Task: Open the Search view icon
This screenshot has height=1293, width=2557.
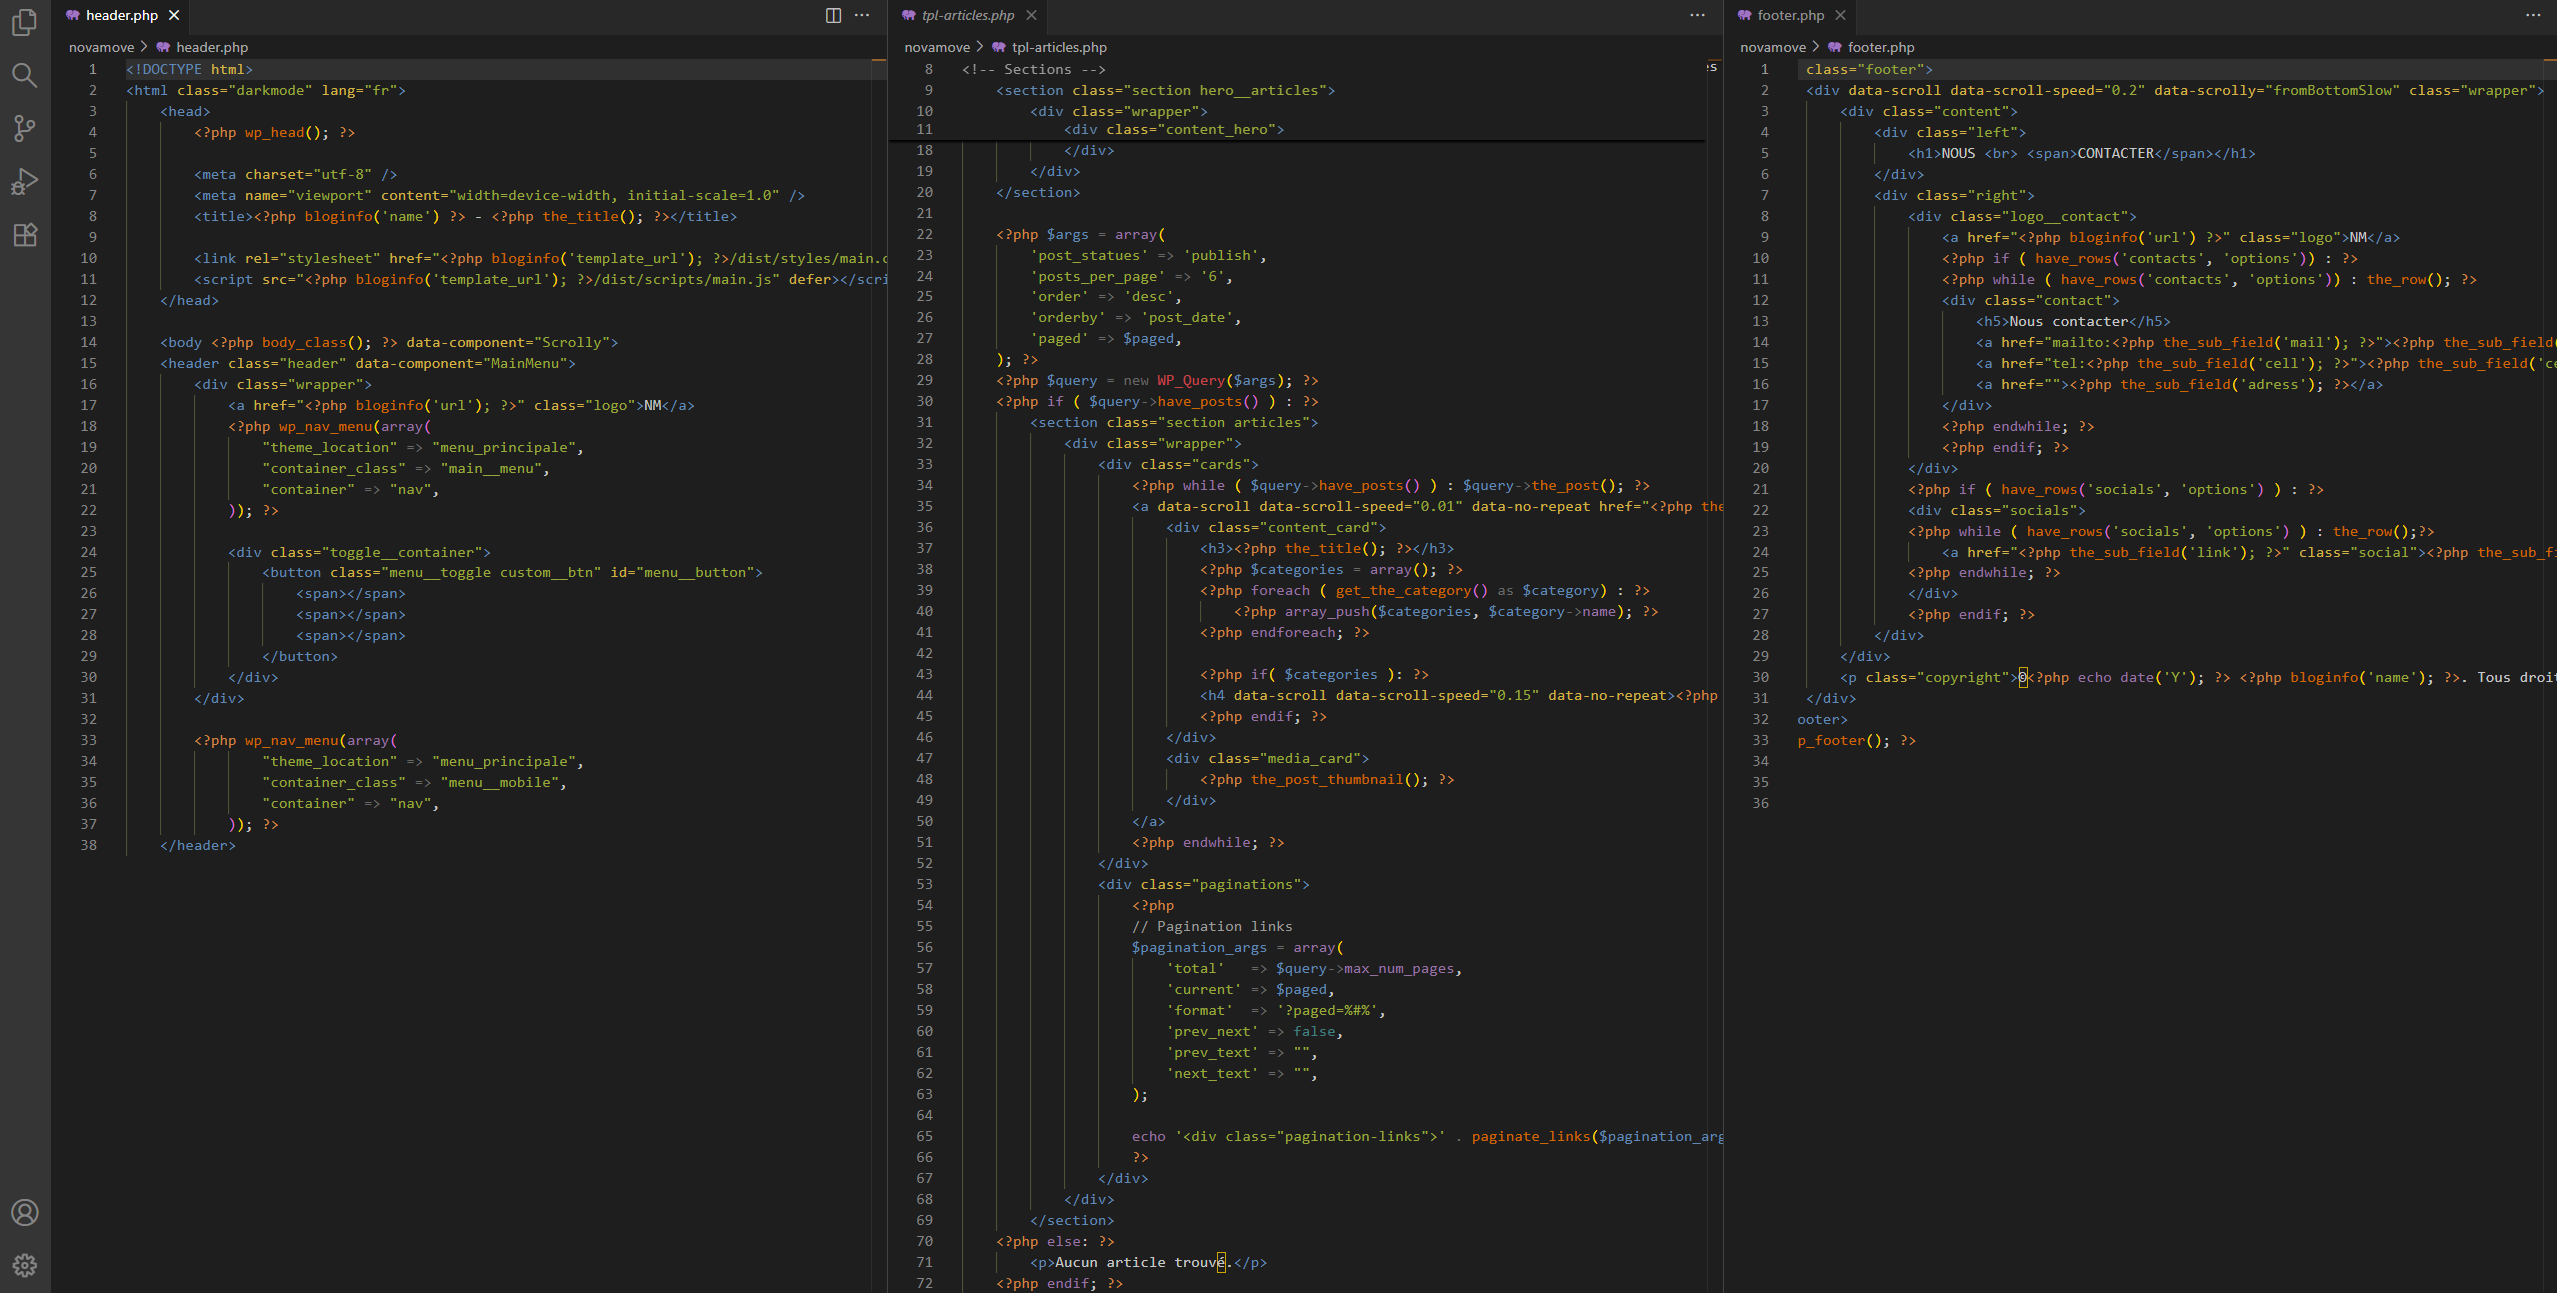Action: coord(25,75)
